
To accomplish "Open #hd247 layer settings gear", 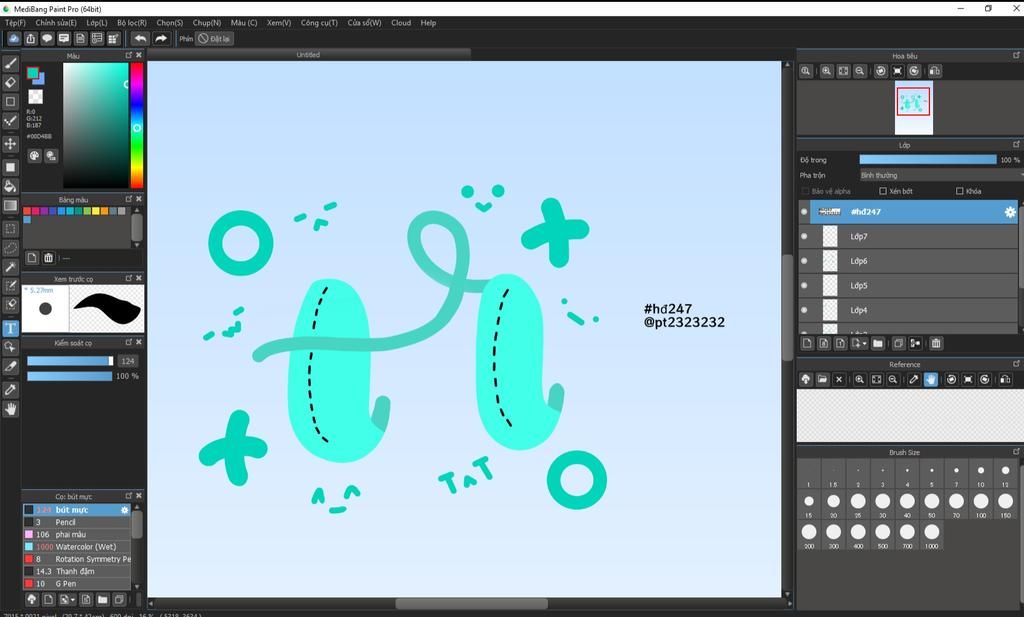I will 1010,212.
